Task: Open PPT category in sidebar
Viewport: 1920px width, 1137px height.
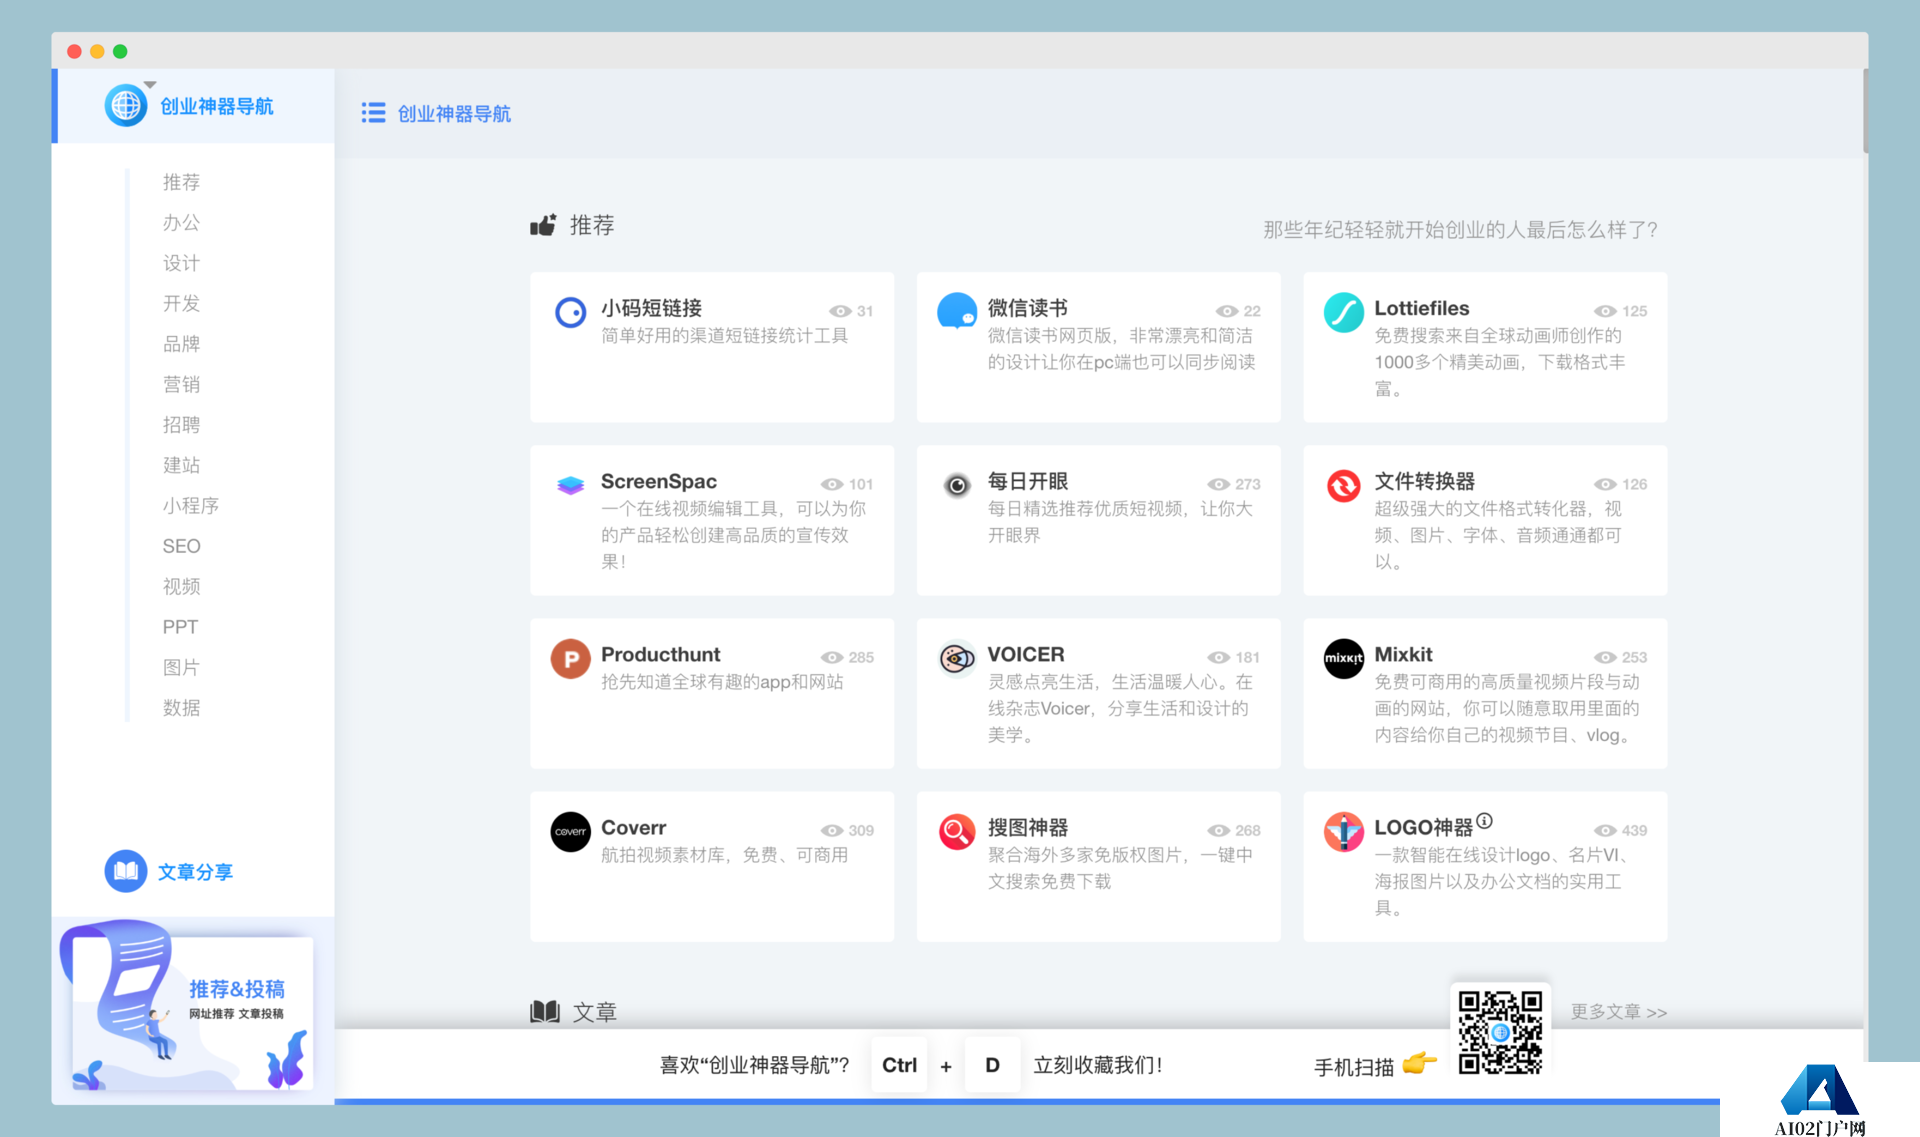Action: pos(180,627)
